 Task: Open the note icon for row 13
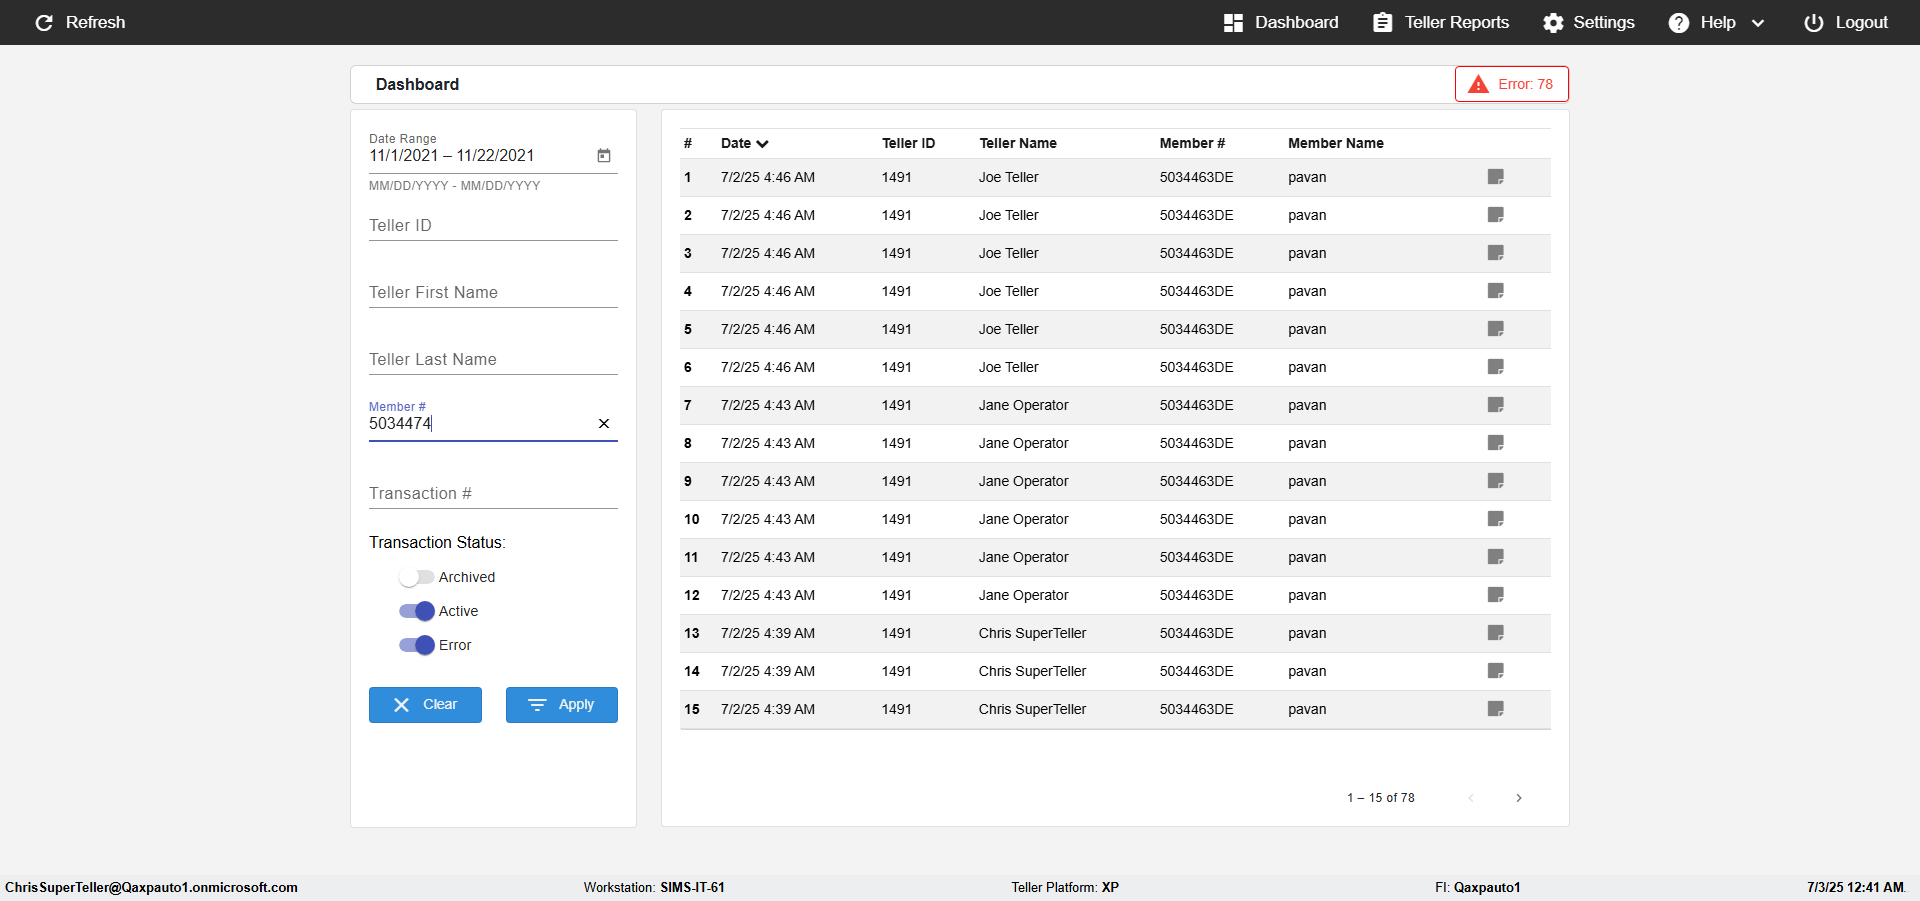pyautogui.click(x=1496, y=633)
